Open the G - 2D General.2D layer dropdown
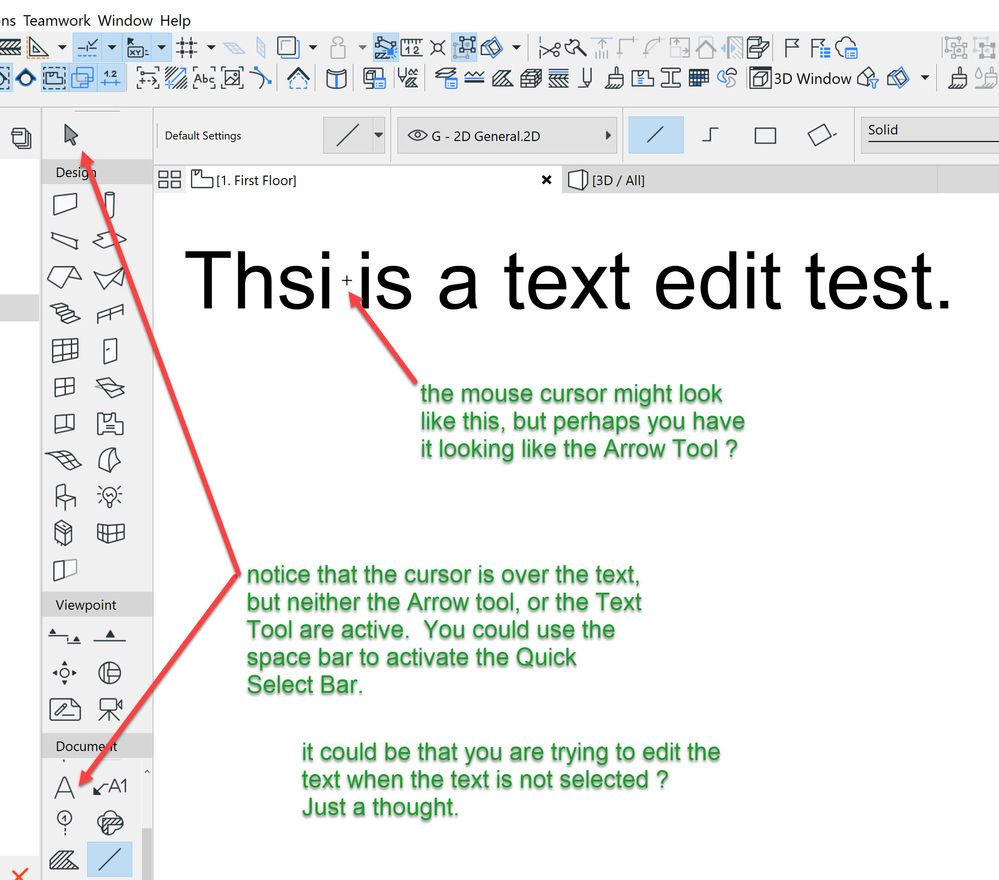999x880 pixels. pyautogui.click(x=507, y=135)
